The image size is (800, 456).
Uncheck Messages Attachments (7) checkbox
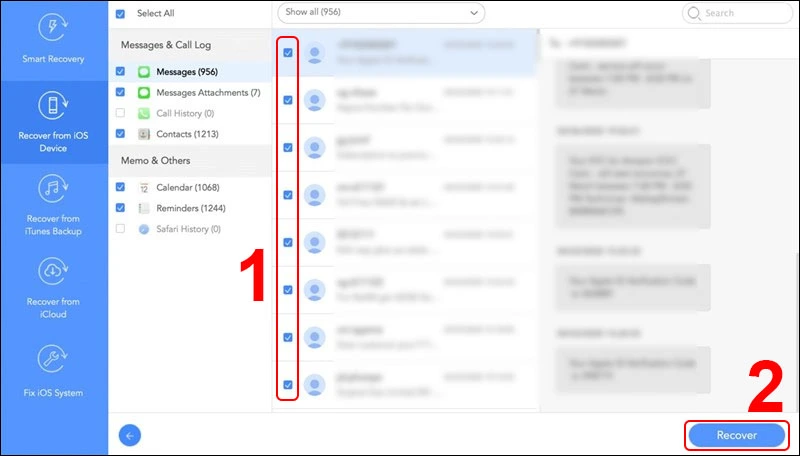120,92
